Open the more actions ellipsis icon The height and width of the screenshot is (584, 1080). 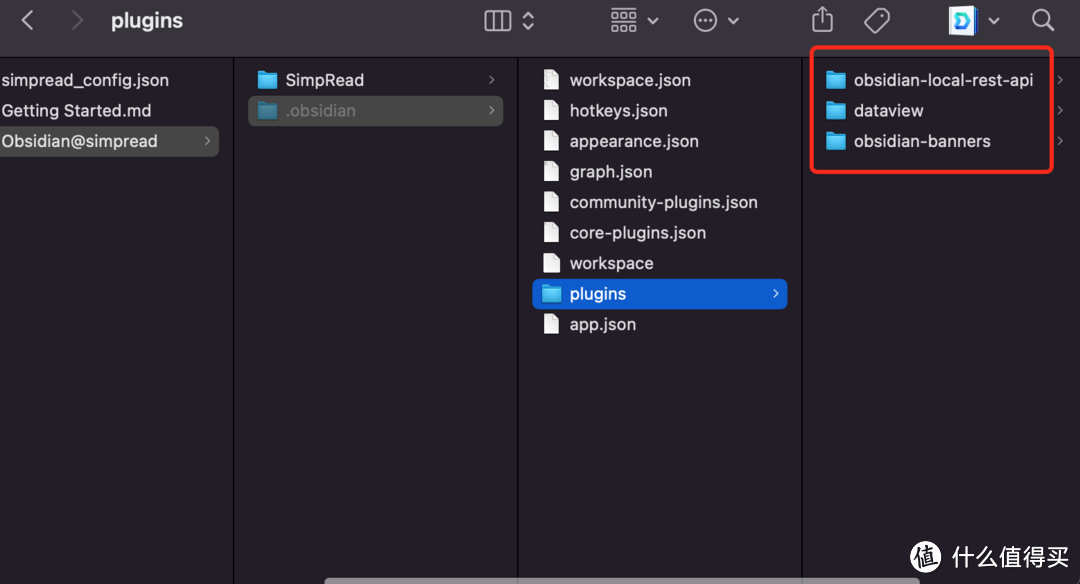point(706,20)
